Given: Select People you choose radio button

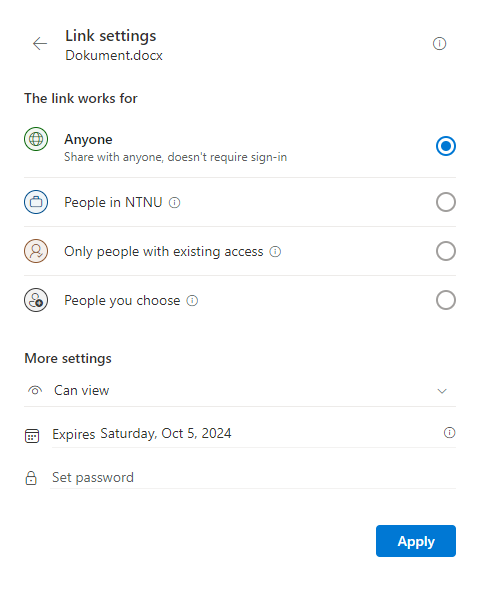Looking at the screenshot, I should point(446,300).
